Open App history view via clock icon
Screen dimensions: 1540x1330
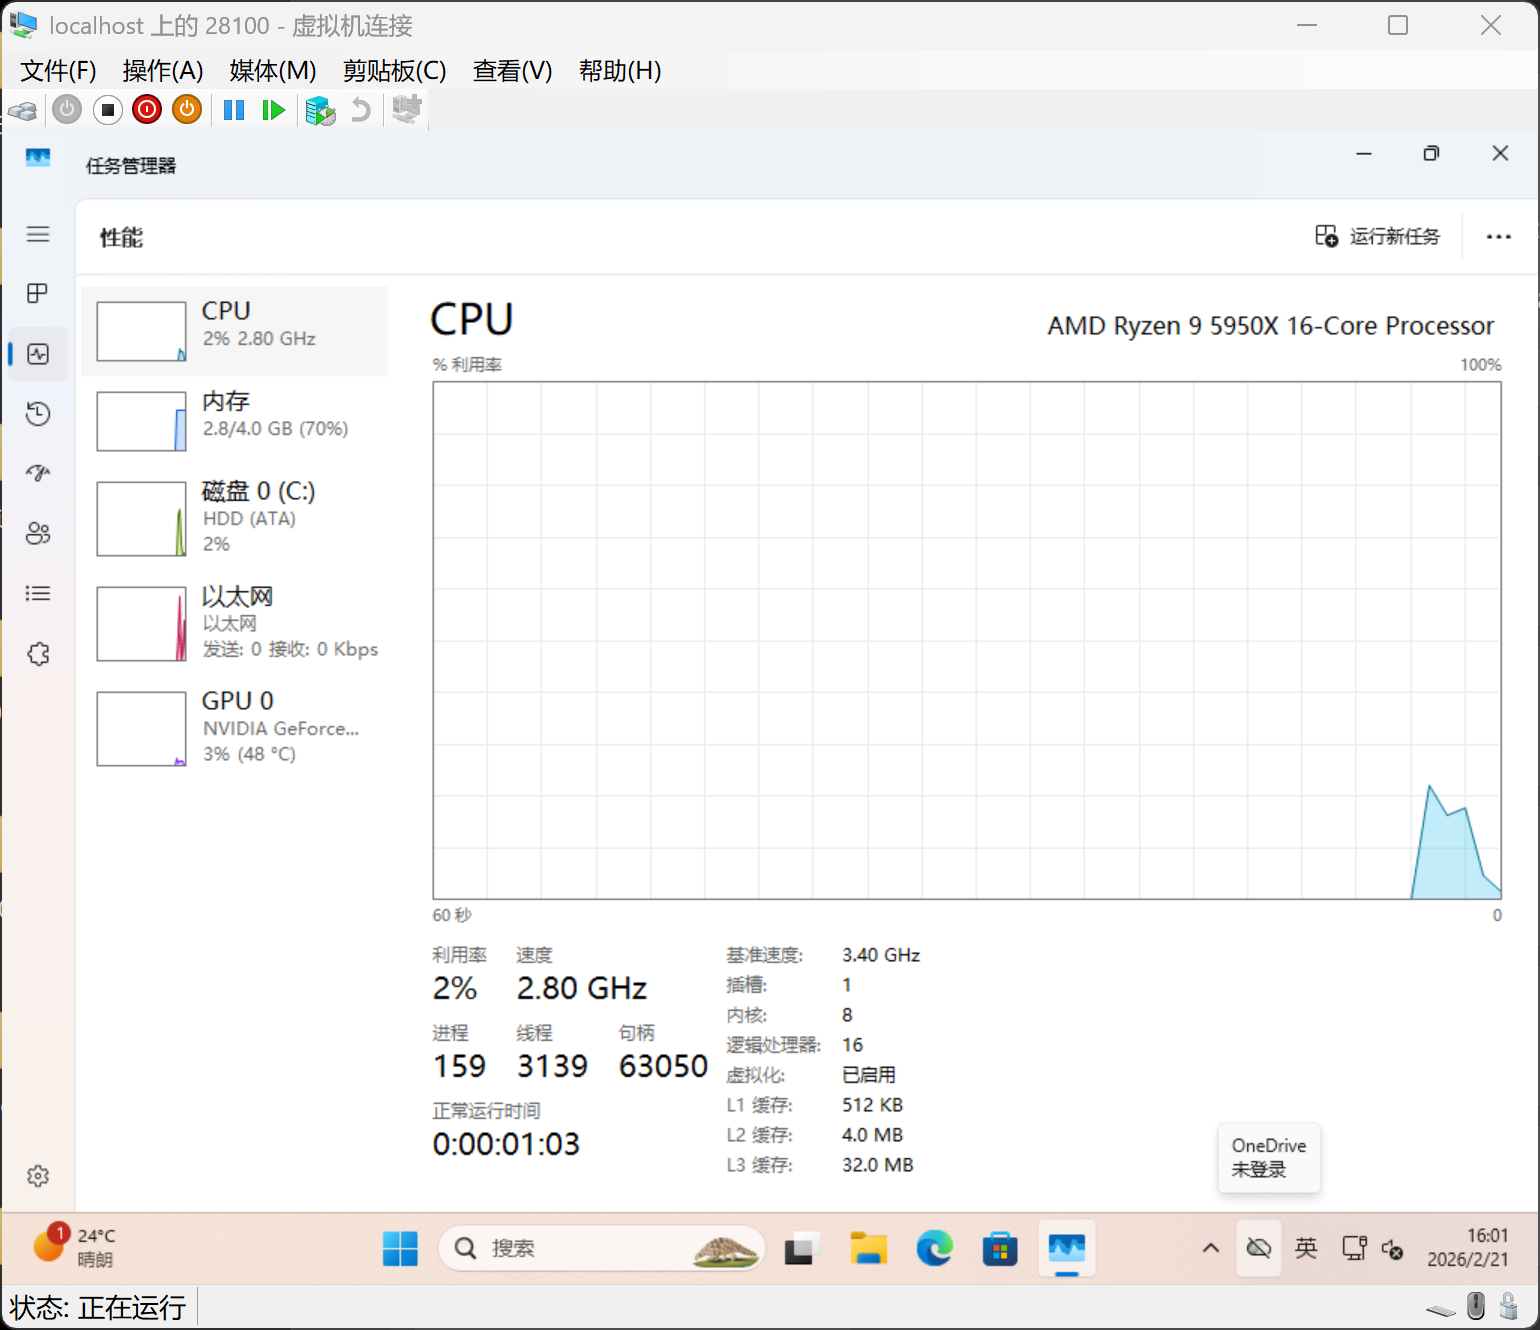(38, 413)
